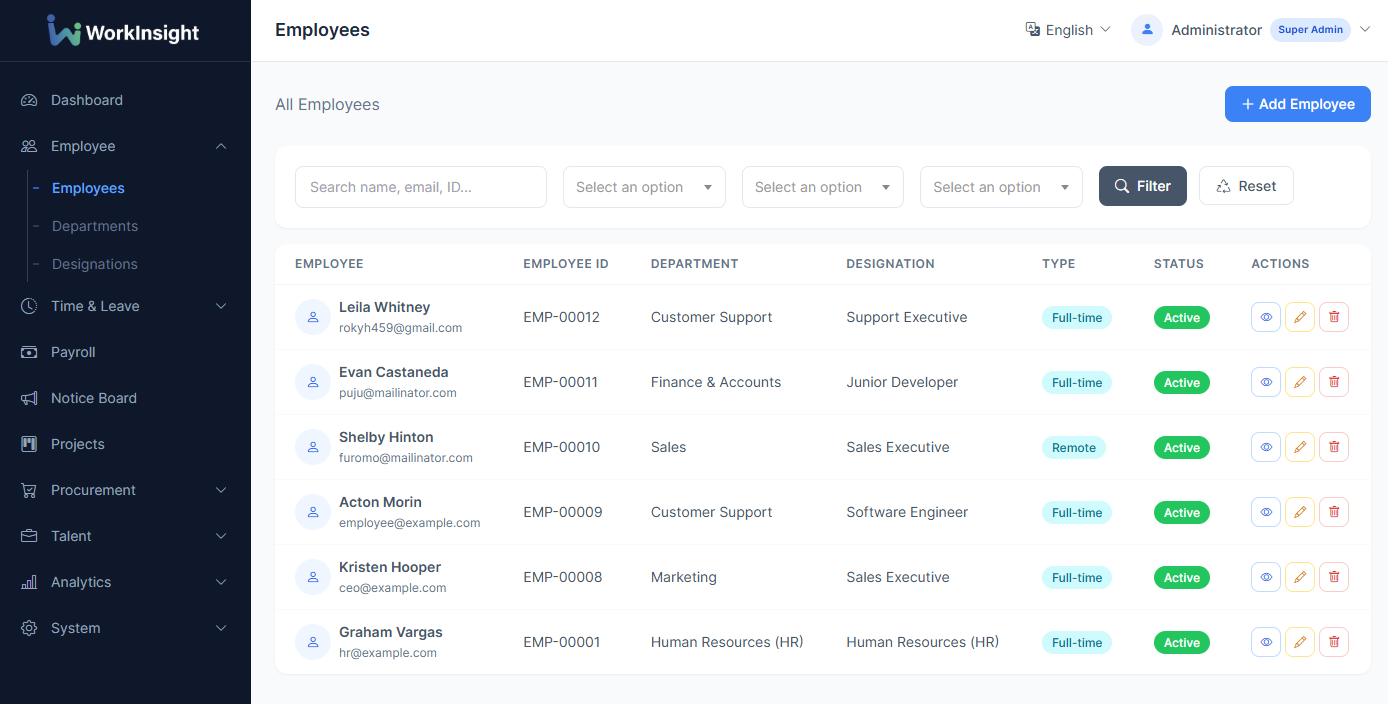Open Leila Whitney's employee view details icon
Viewport: 1388px width, 704px height.
(1265, 317)
